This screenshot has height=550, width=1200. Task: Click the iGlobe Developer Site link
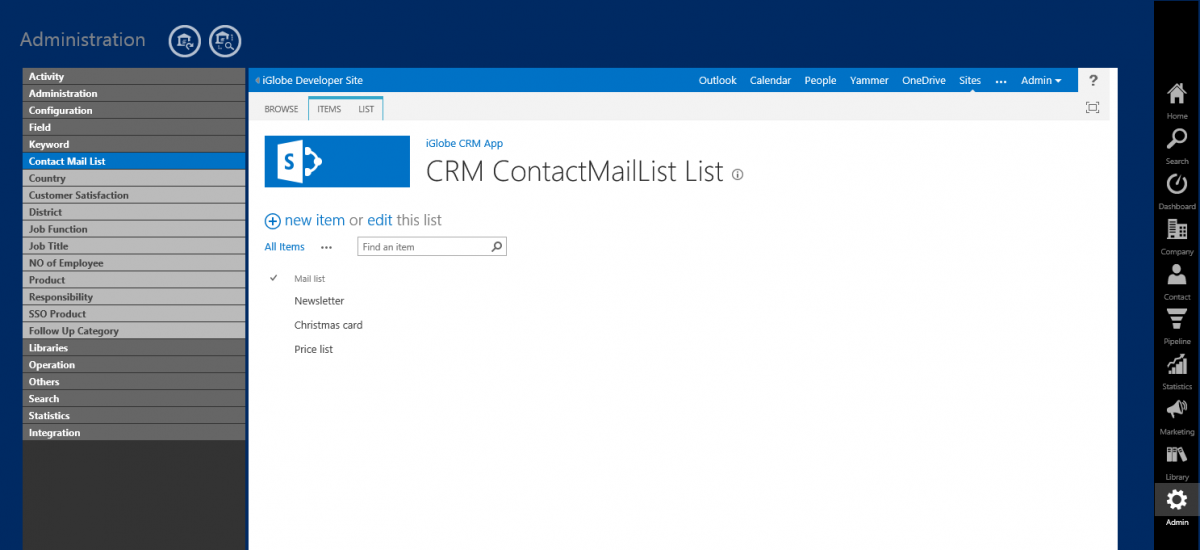[x=312, y=80]
